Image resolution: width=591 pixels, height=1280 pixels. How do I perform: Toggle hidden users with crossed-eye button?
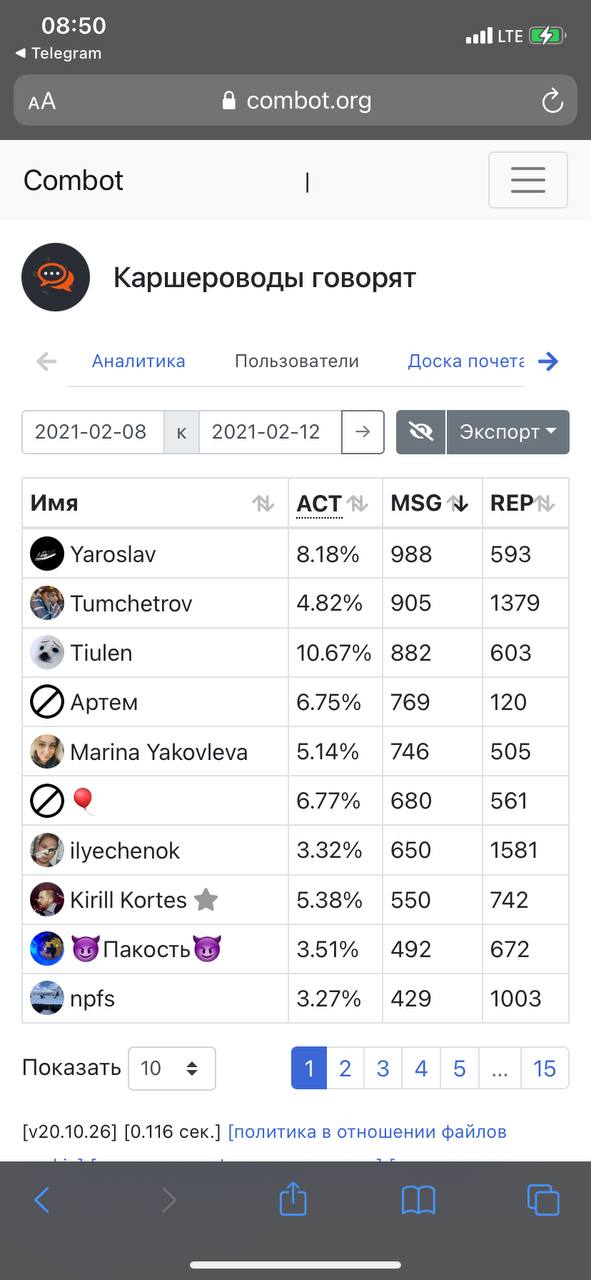tap(421, 432)
